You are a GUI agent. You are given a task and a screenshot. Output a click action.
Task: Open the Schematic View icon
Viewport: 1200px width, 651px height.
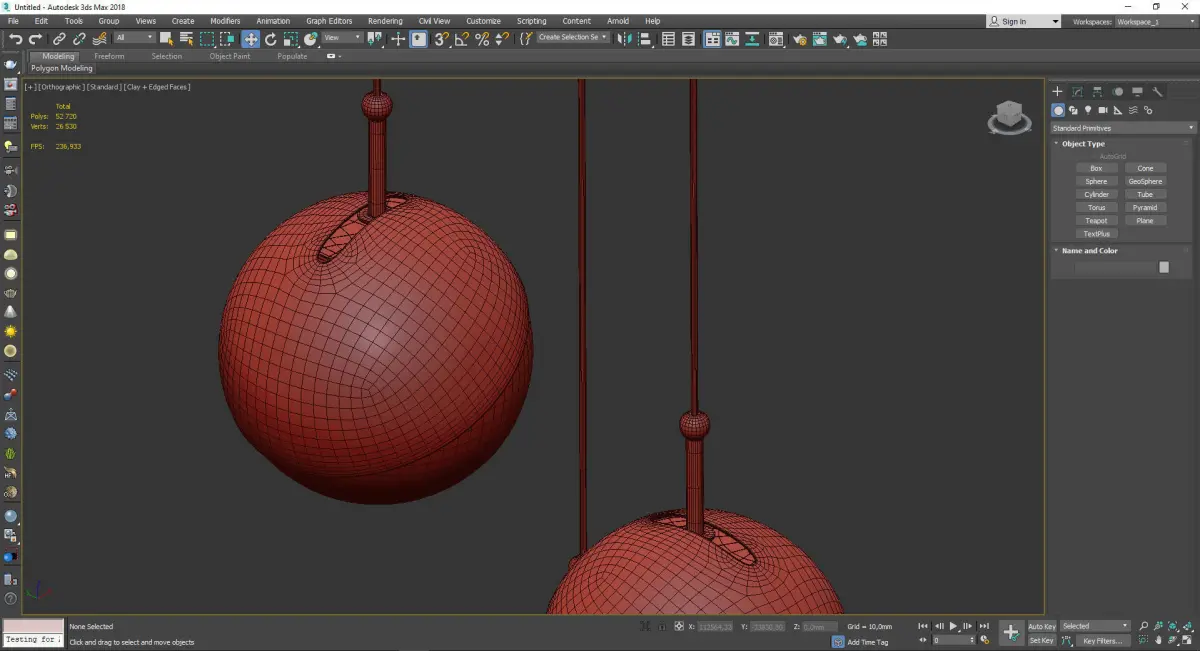(751, 39)
